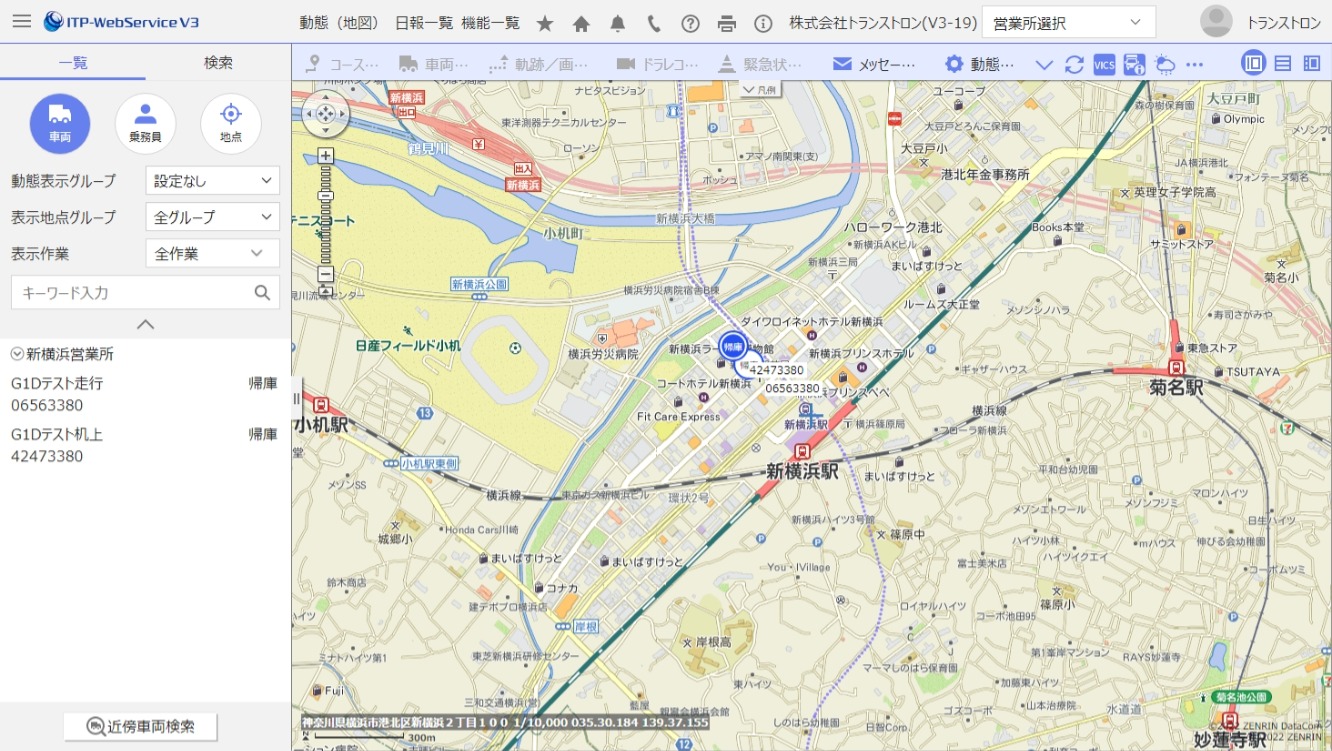Collapse the filter section with up chevron
Screen dimensions: 1332x751
click(x=145, y=324)
